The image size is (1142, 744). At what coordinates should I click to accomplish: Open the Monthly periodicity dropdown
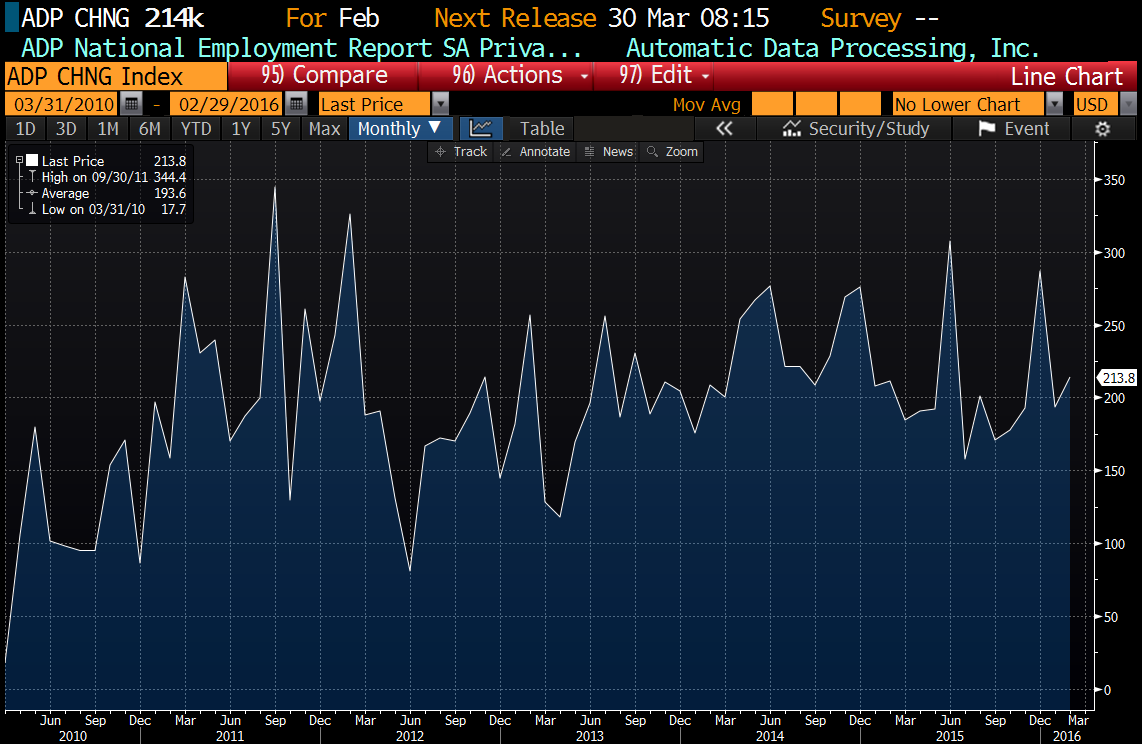400,128
